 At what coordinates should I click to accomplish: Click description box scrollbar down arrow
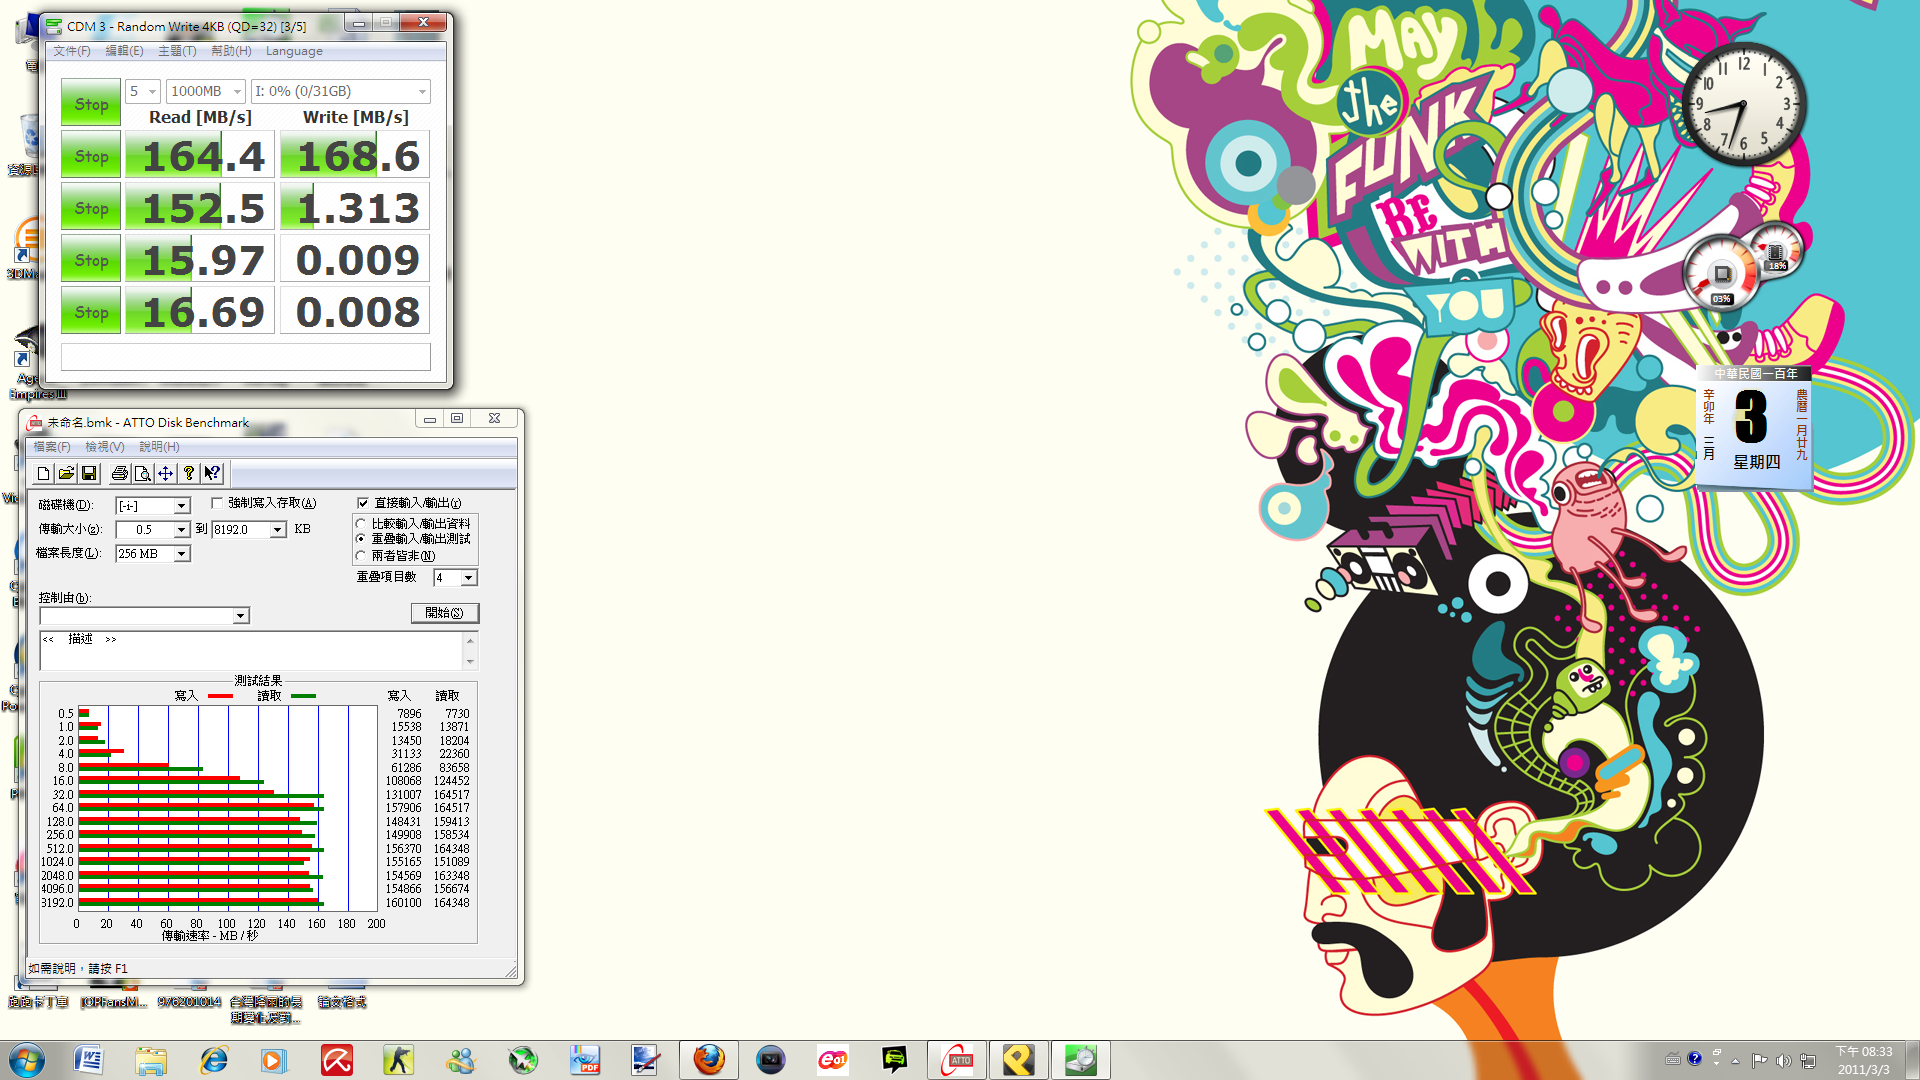click(470, 662)
